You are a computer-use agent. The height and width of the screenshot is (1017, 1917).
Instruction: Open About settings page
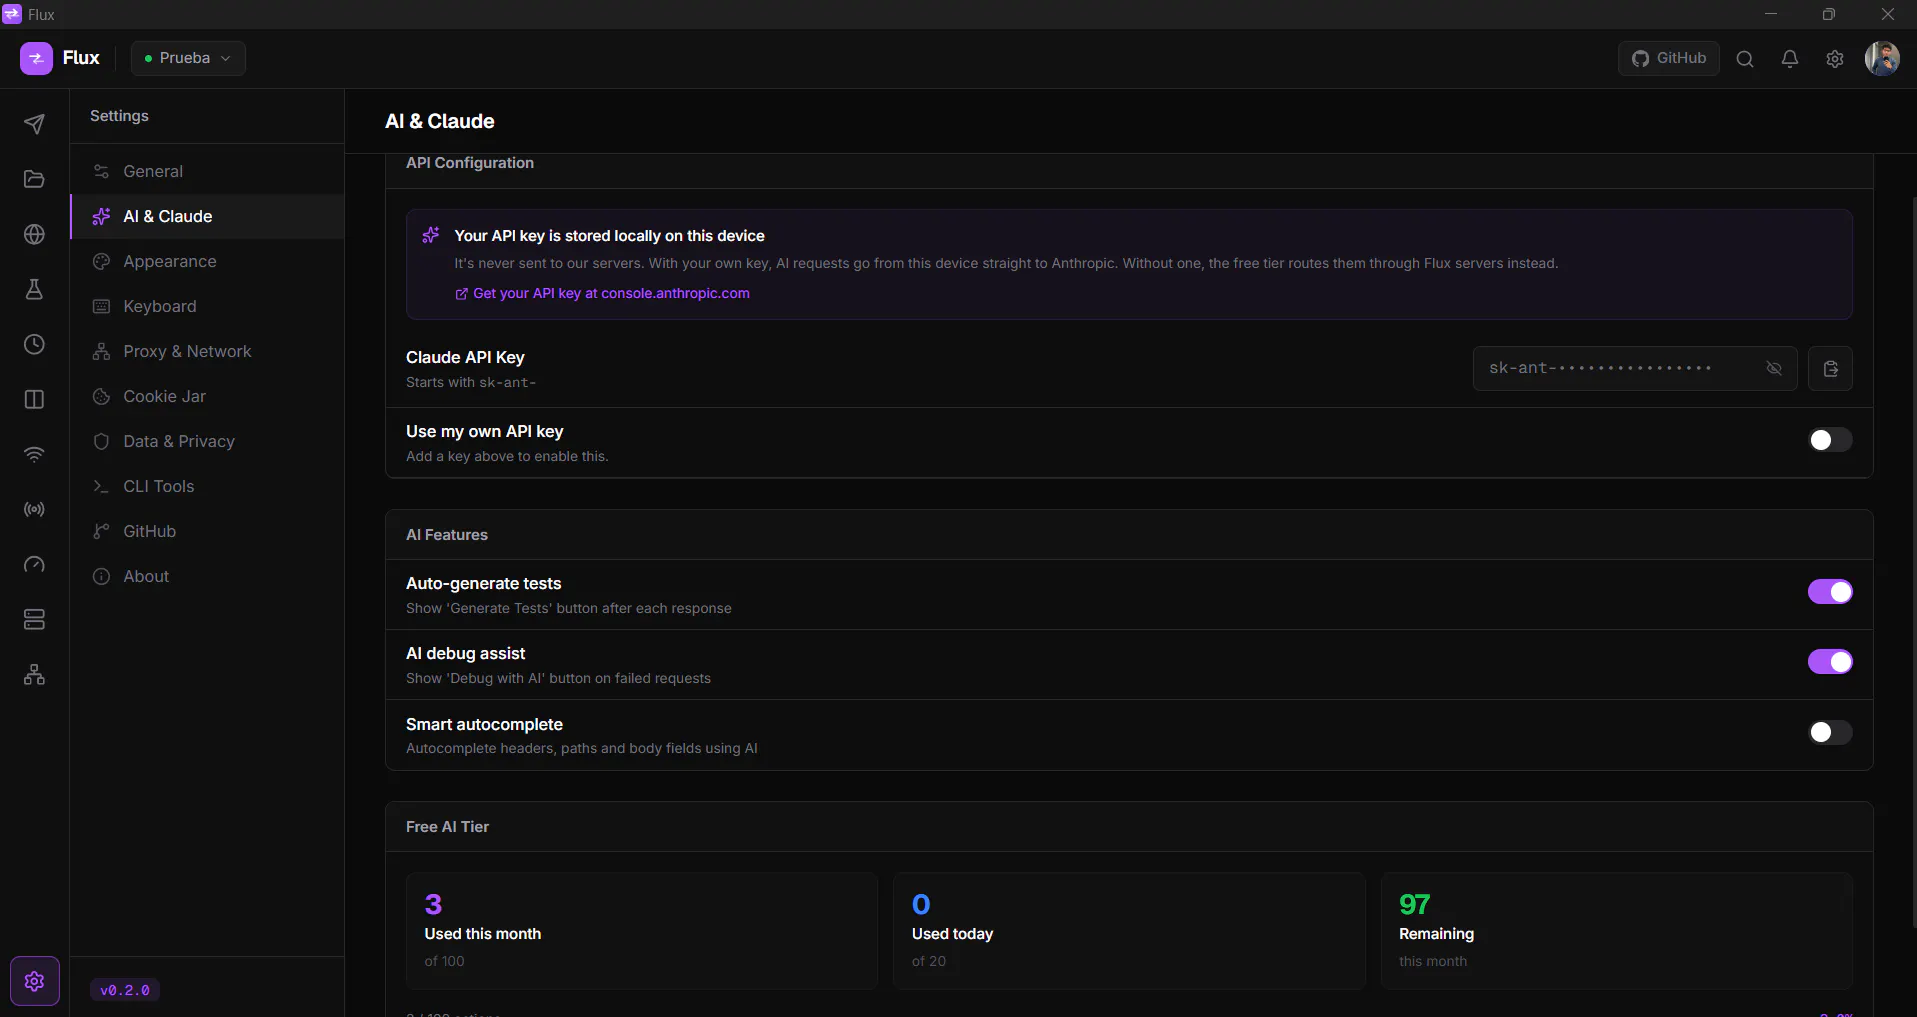click(x=207, y=576)
